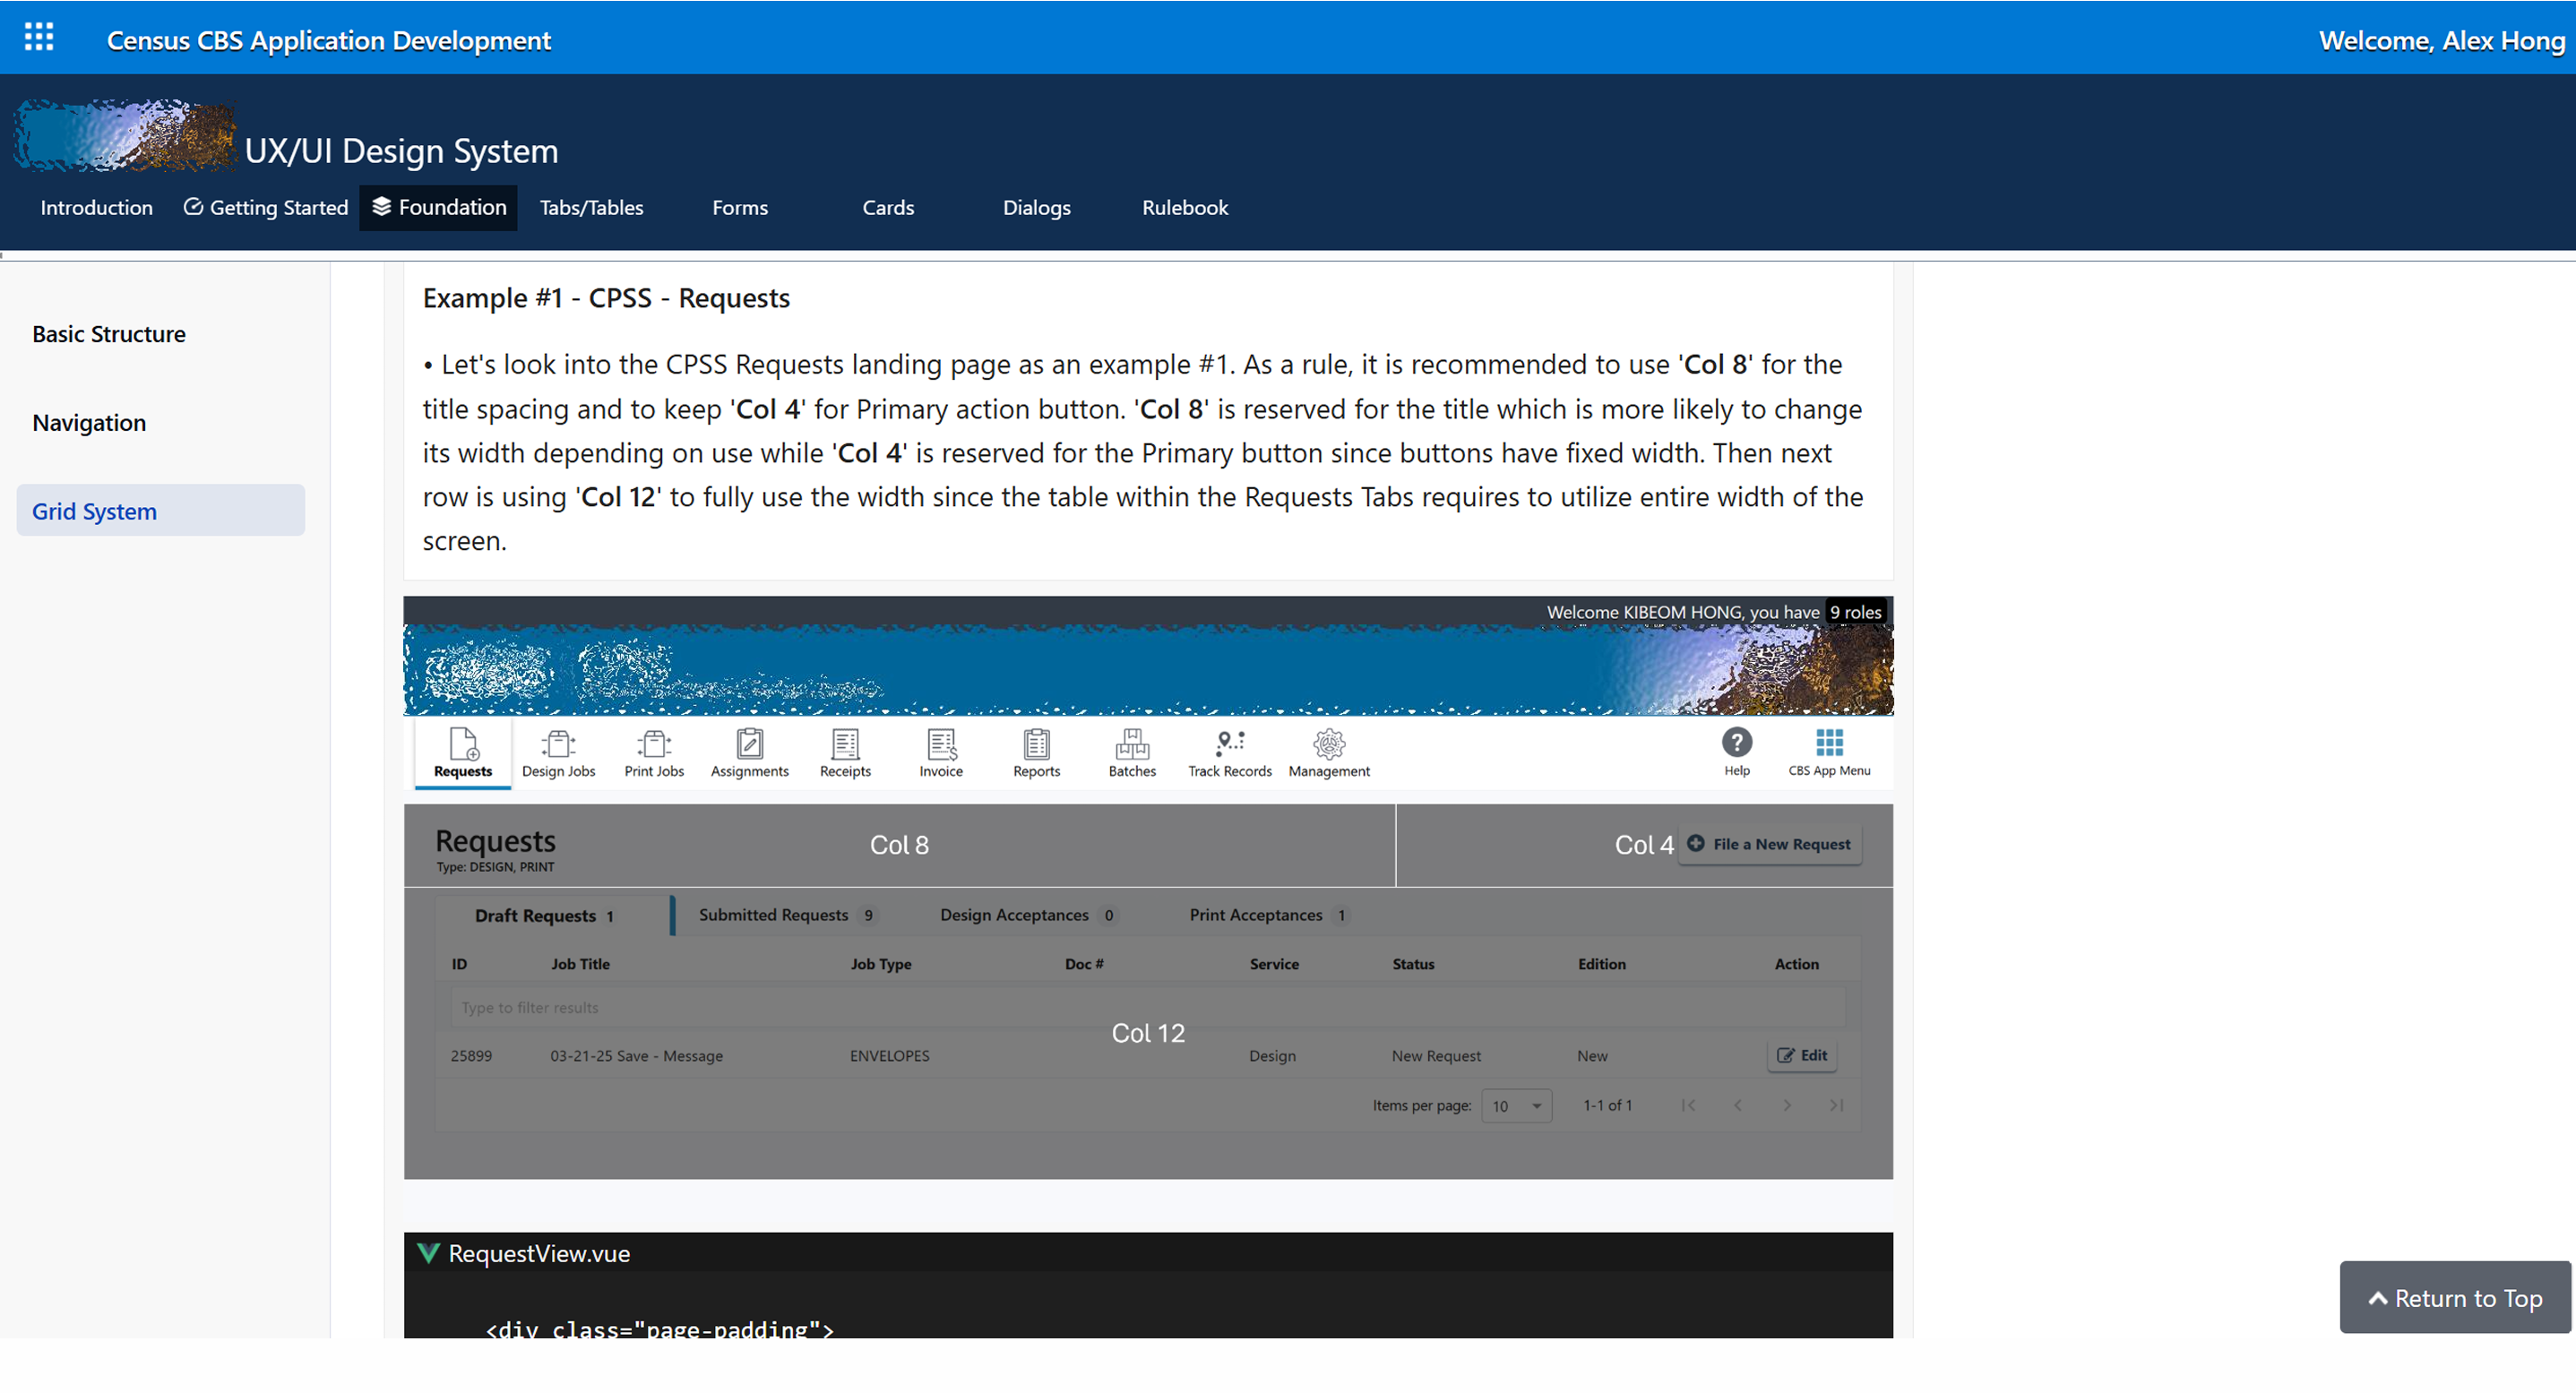
Task: Select the Draft Requests tab
Action: point(545,915)
